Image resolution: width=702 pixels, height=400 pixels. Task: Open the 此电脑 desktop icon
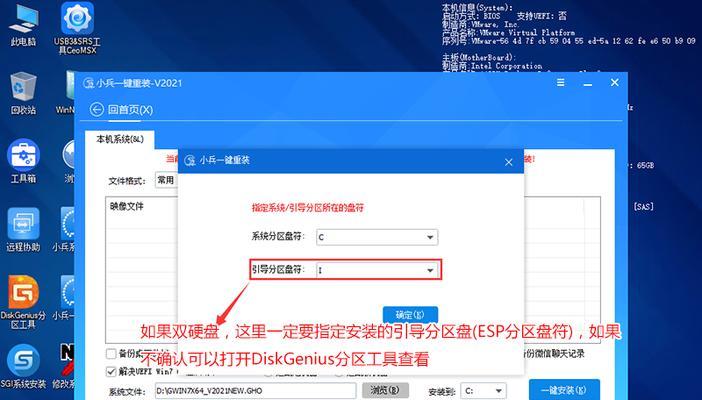(23, 26)
